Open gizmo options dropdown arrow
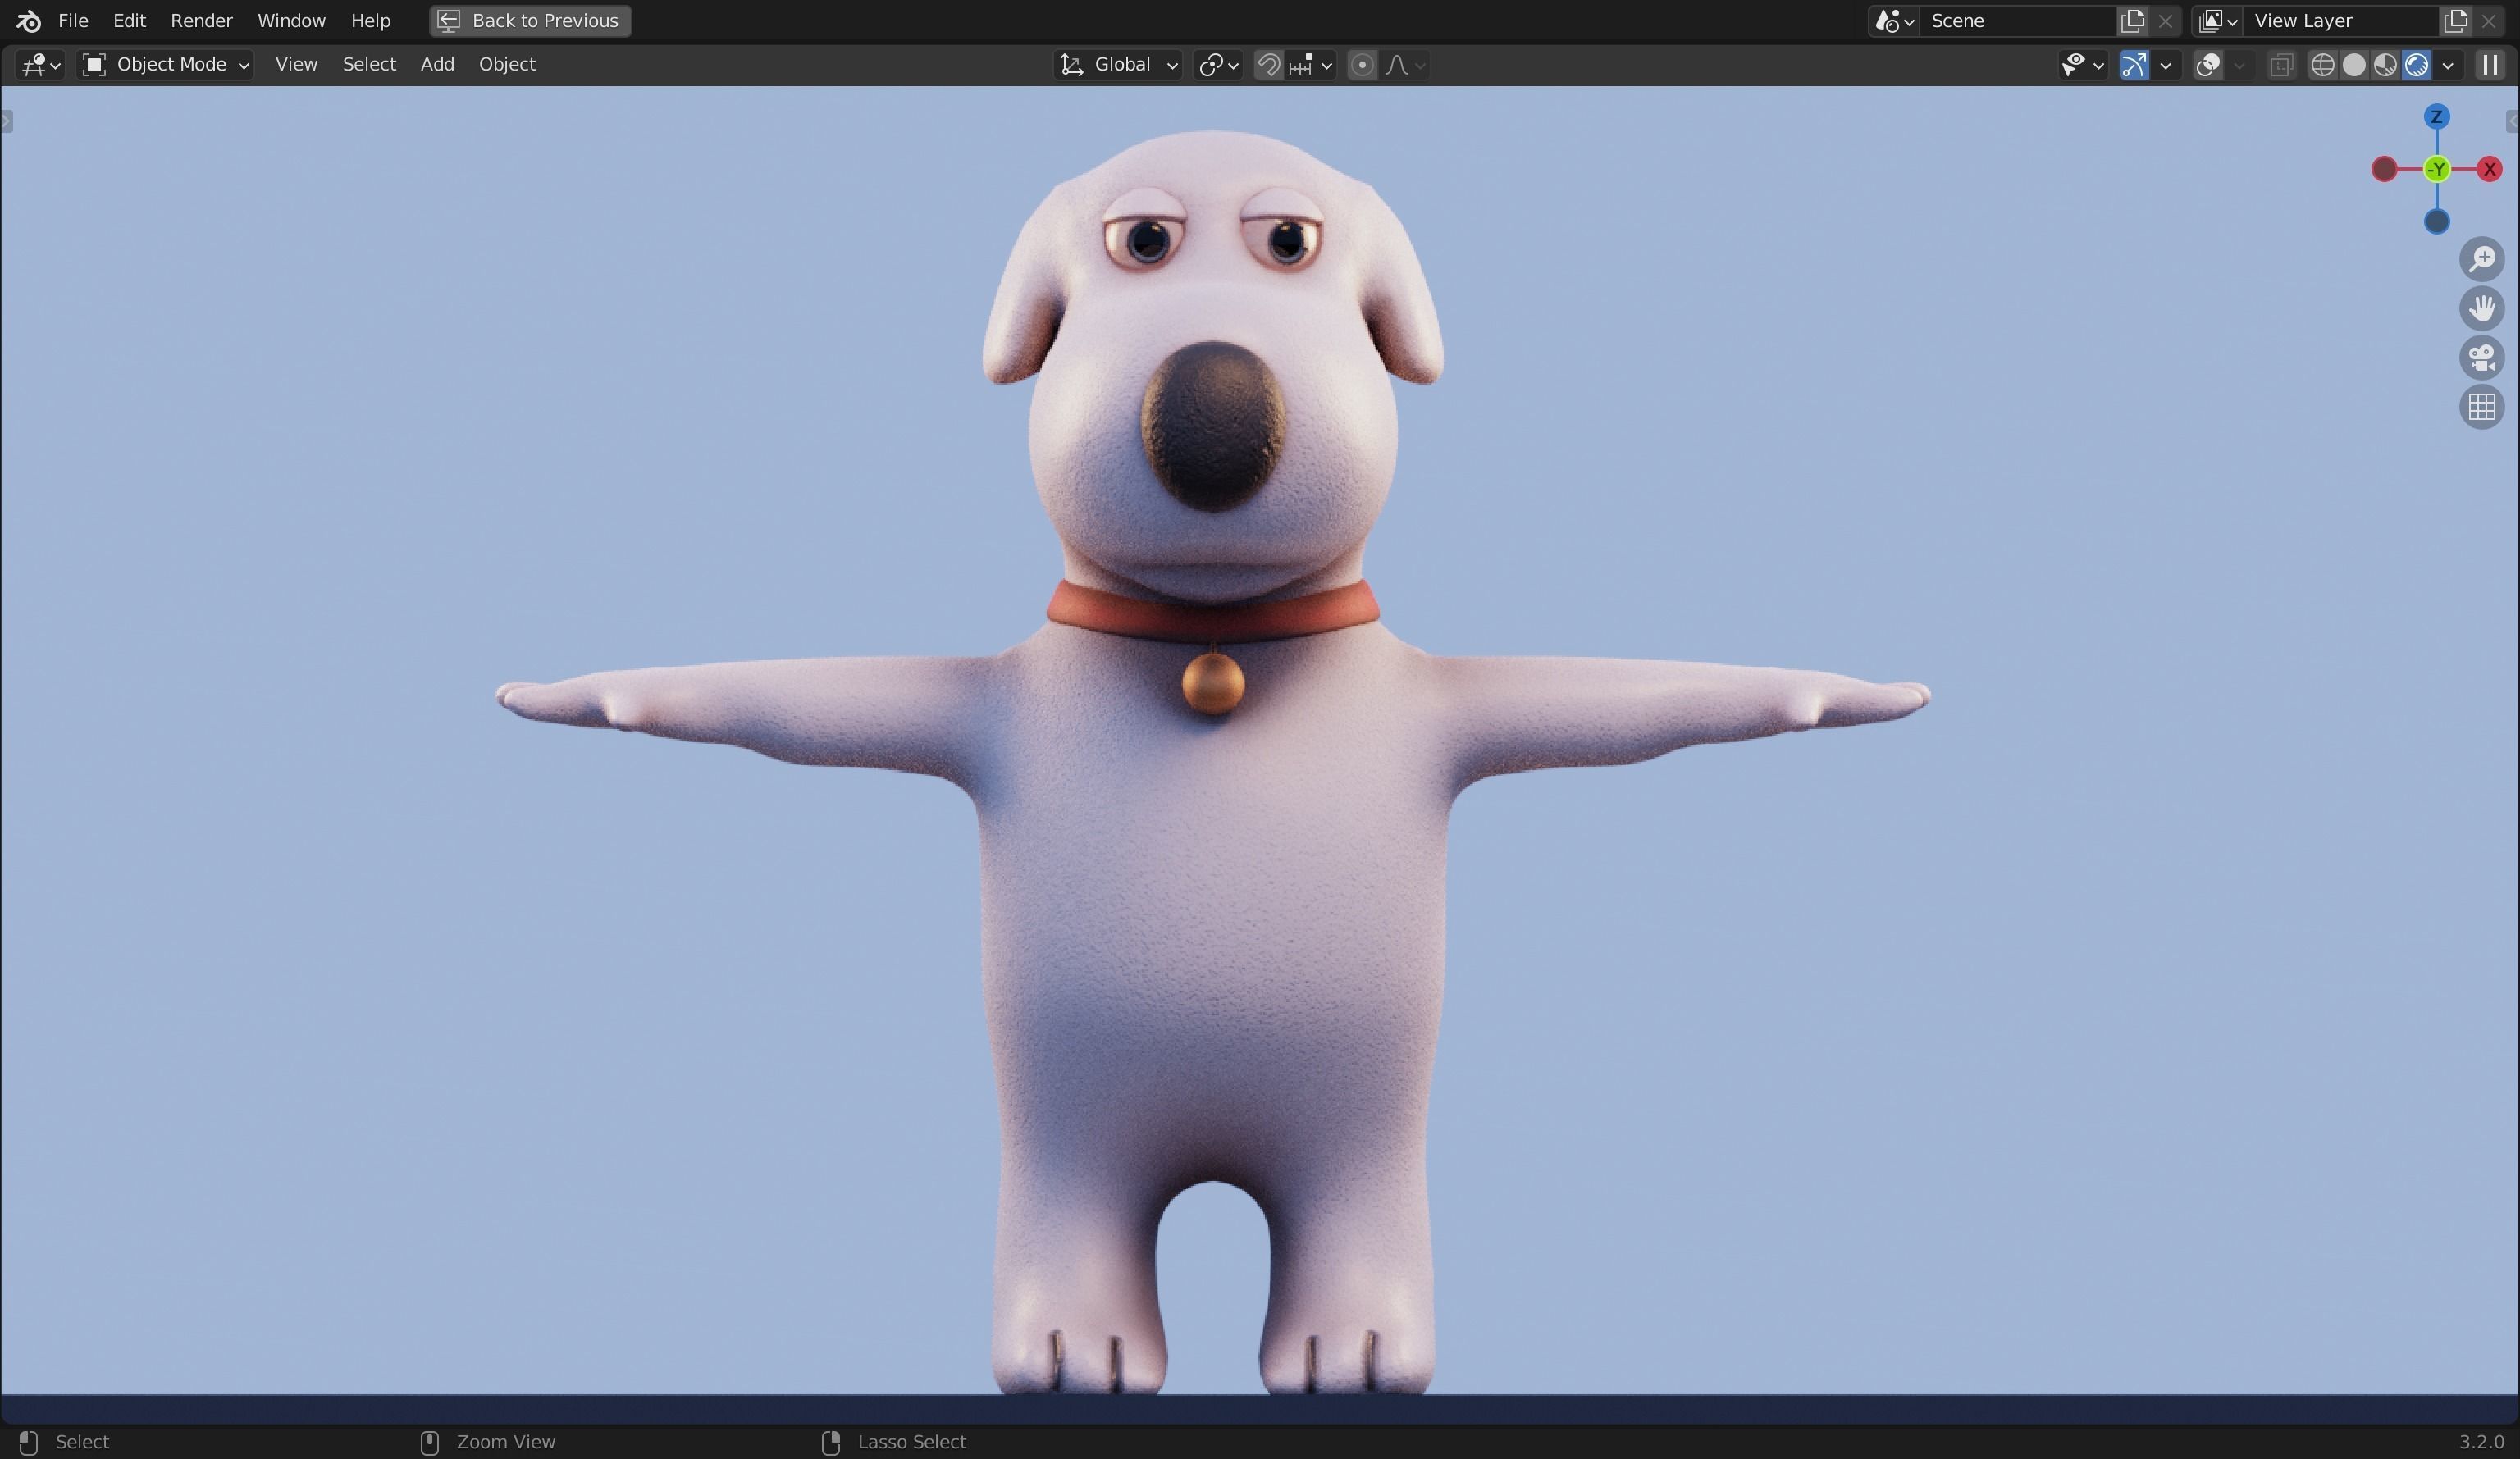The width and height of the screenshot is (2520, 1459). pyautogui.click(x=2165, y=65)
